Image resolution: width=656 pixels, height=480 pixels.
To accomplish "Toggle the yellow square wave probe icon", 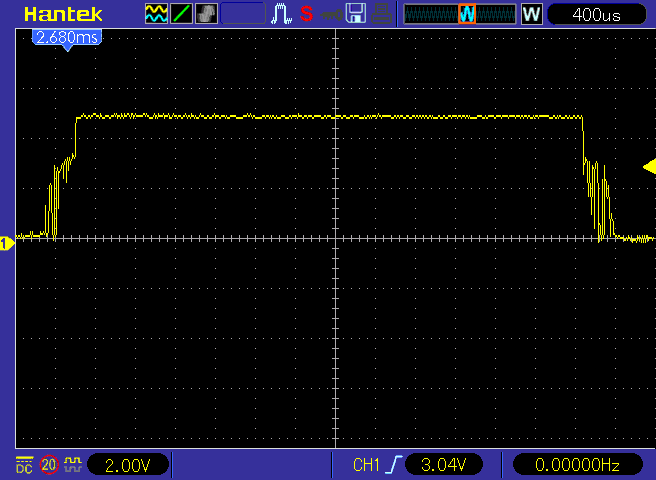I will click(x=73, y=465).
